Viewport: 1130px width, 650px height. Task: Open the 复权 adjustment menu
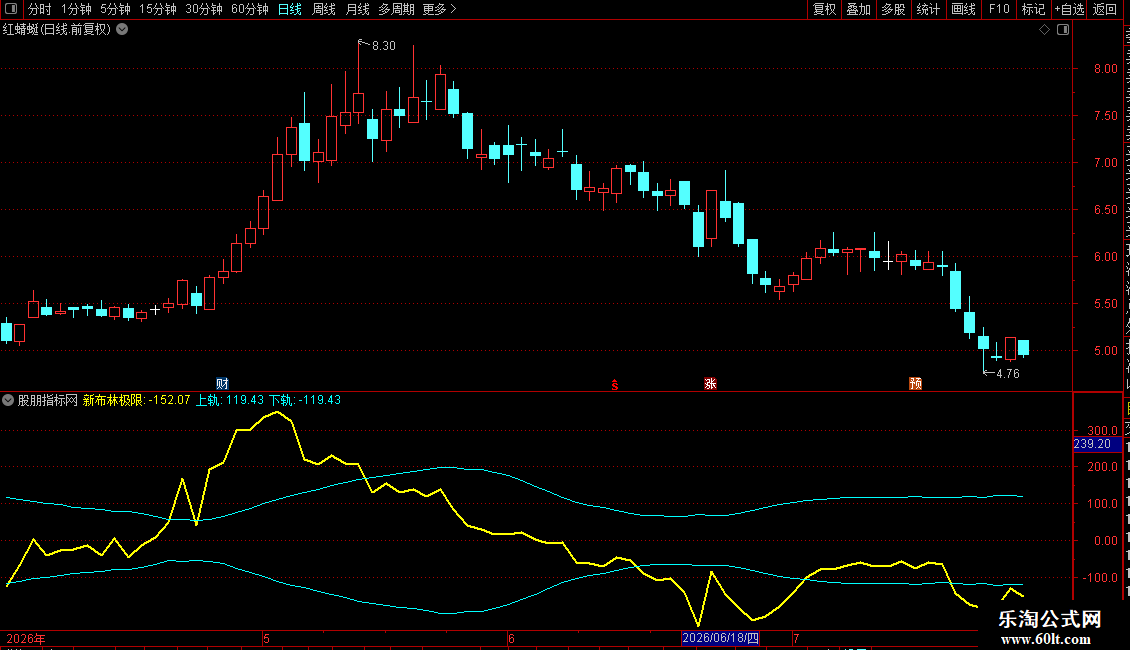pyautogui.click(x=824, y=9)
